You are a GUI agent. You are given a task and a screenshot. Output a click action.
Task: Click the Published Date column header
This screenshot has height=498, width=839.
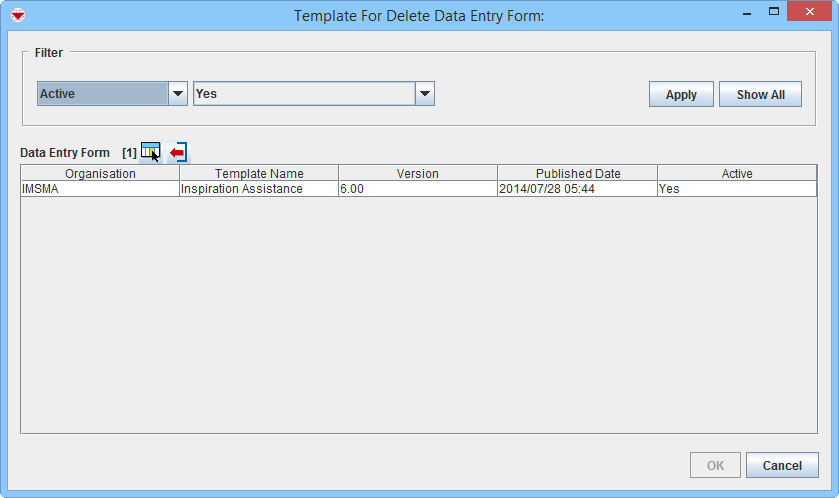(577, 173)
